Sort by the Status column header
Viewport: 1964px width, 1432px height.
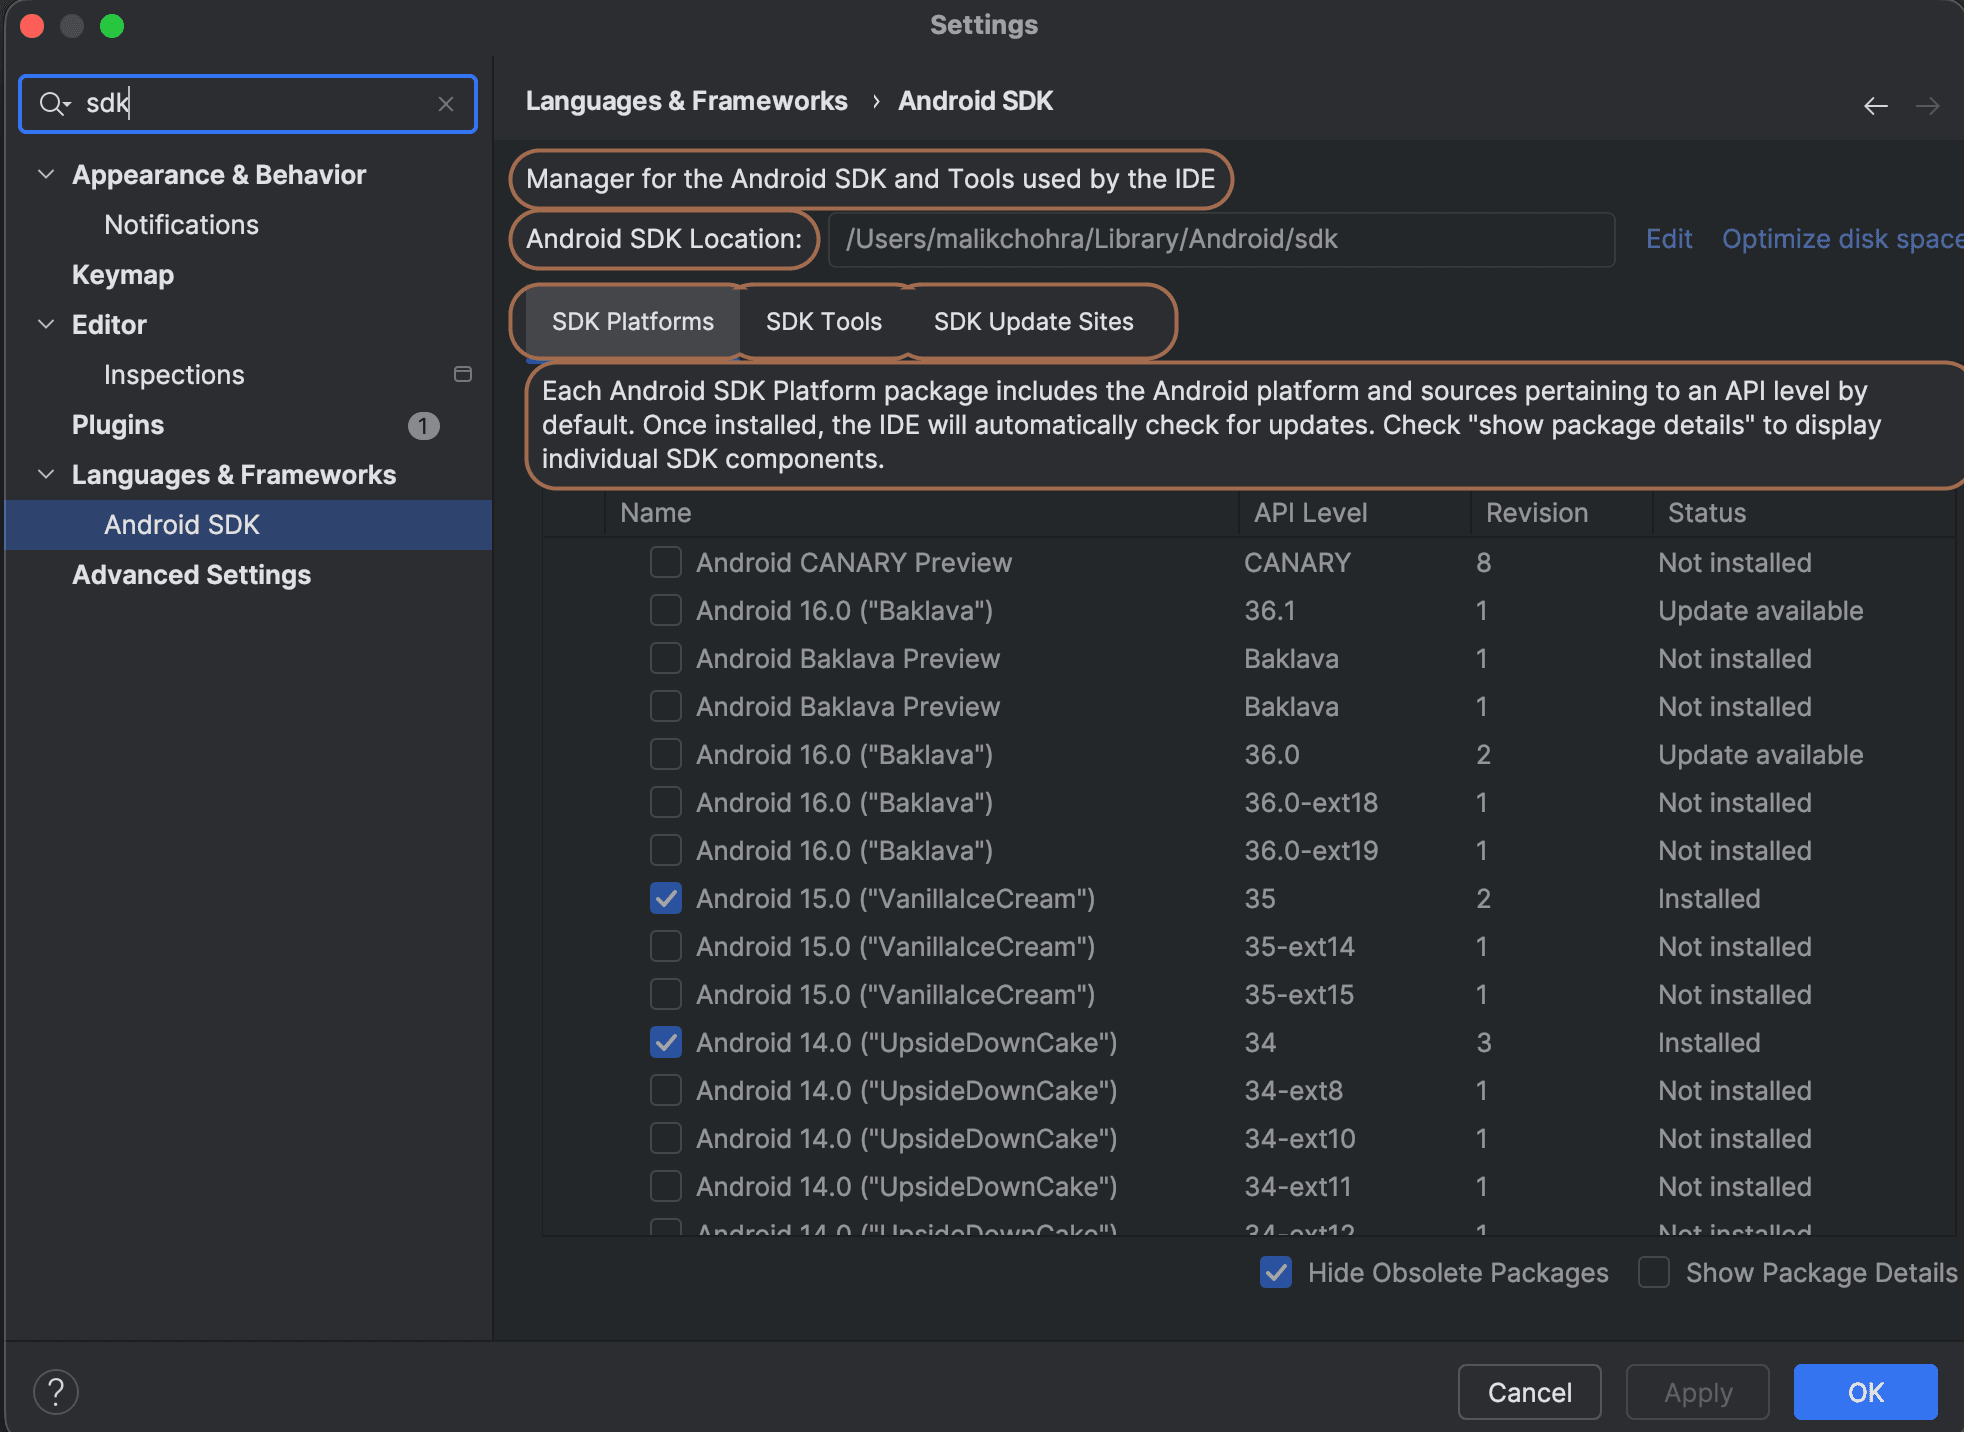click(x=1804, y=513)
